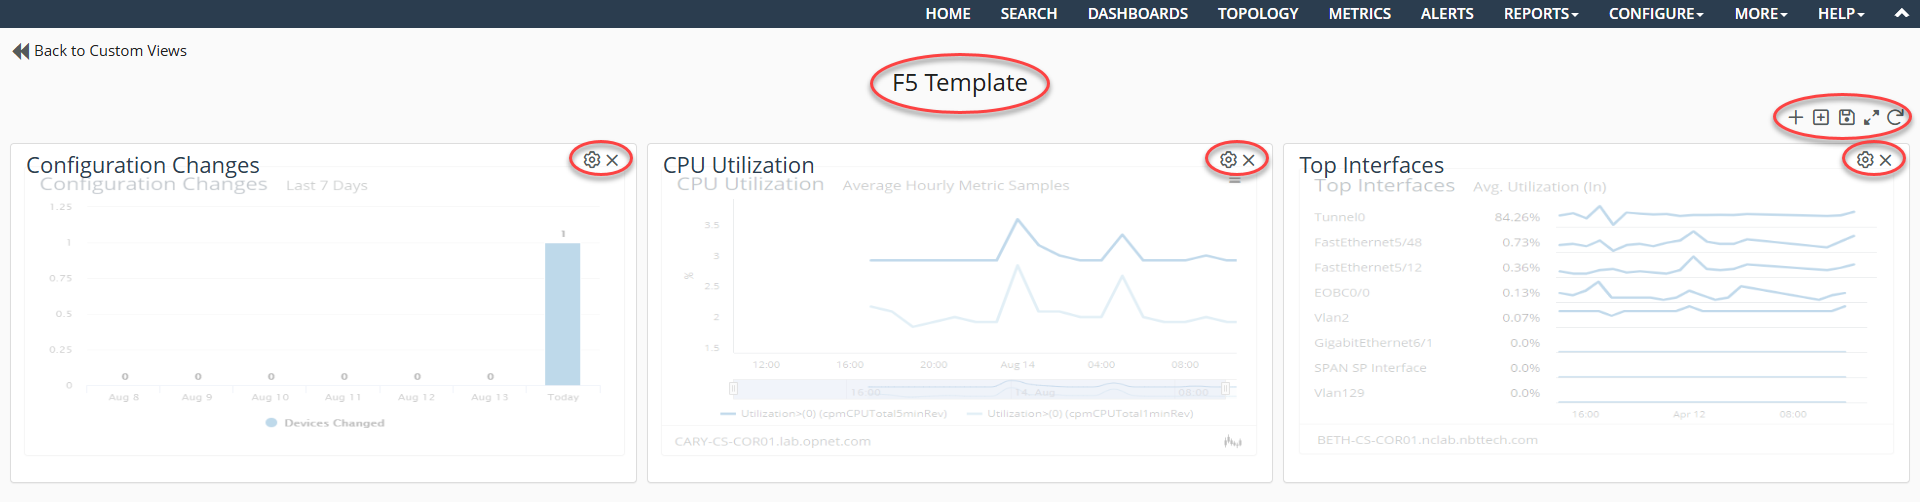1920x502 pixels.
Task: Open Configuration Changes widget settings gear
Action: [x=592, y=160]
